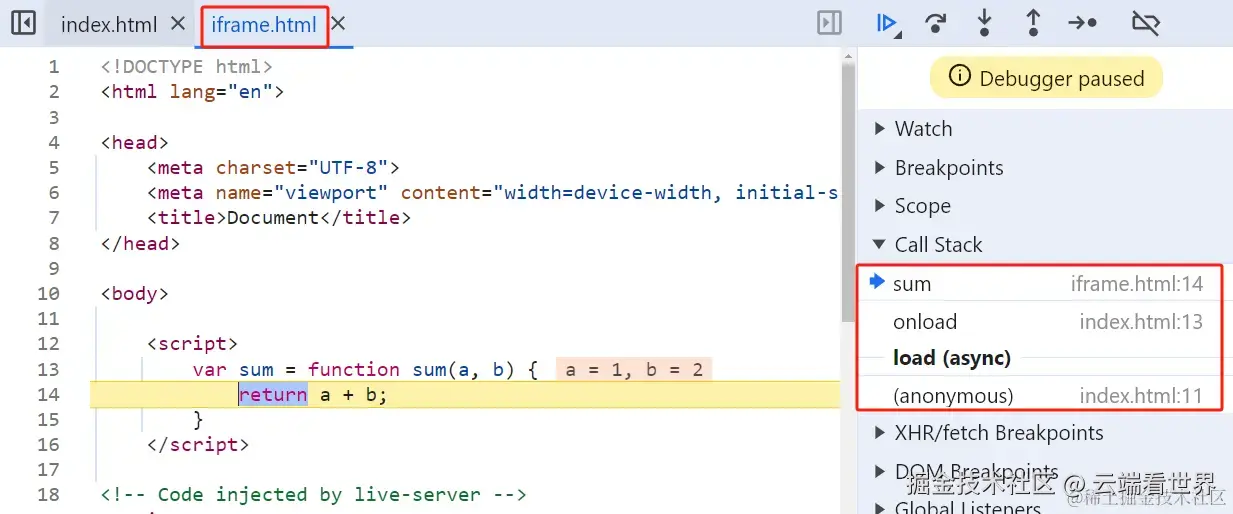Click the <title>Document</title> line
This screenshot has height=514, width=1233.
click(279, 218)
